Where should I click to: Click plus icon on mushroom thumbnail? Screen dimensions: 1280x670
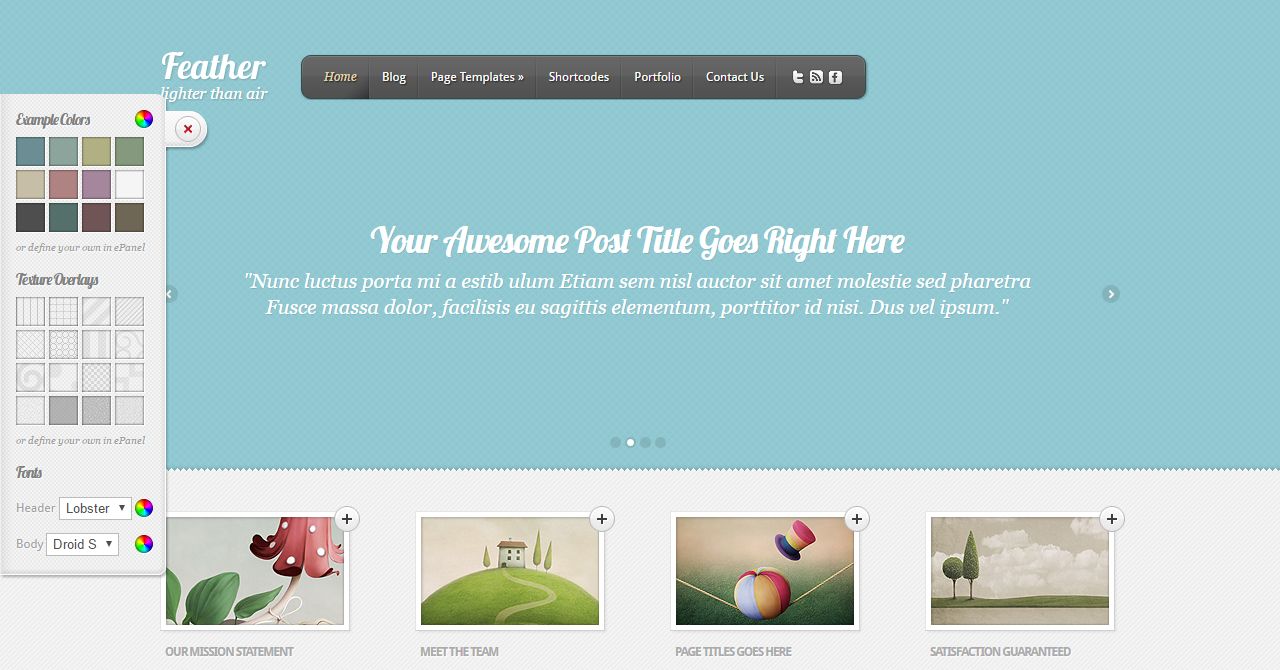pyautogui.click(x=346, y=519)
